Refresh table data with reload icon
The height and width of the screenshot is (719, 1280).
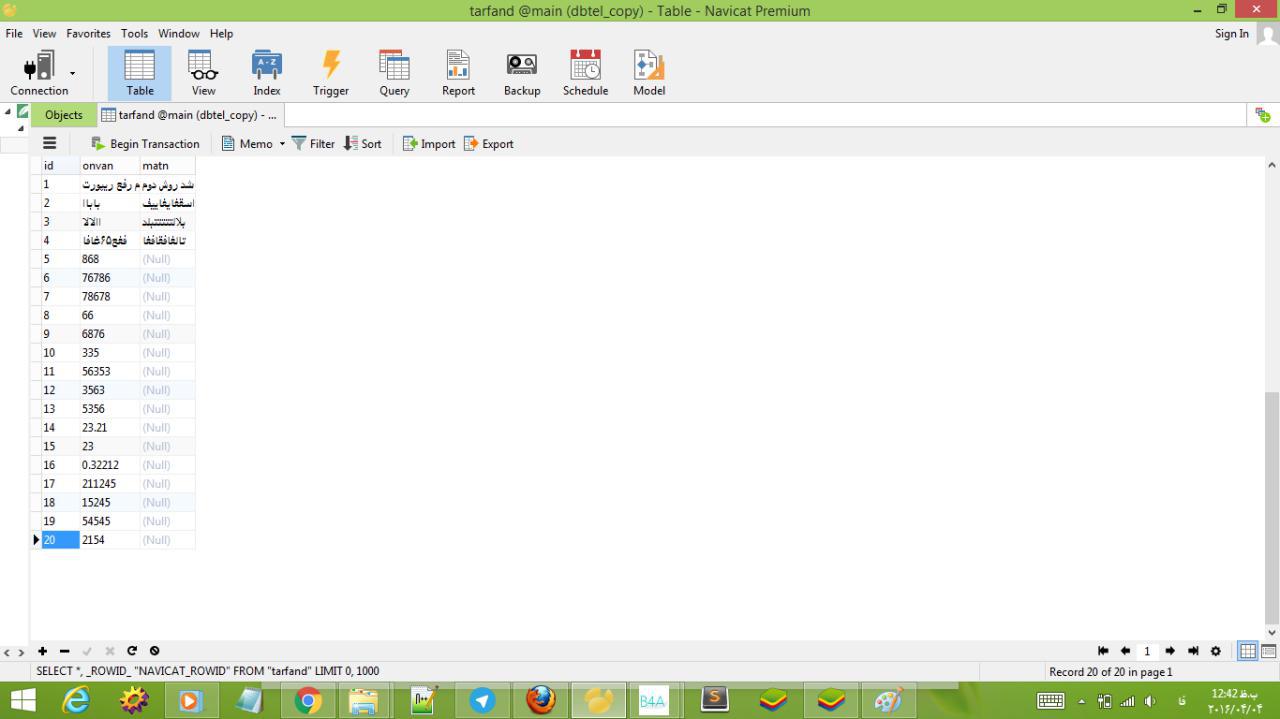pos(132,651)
